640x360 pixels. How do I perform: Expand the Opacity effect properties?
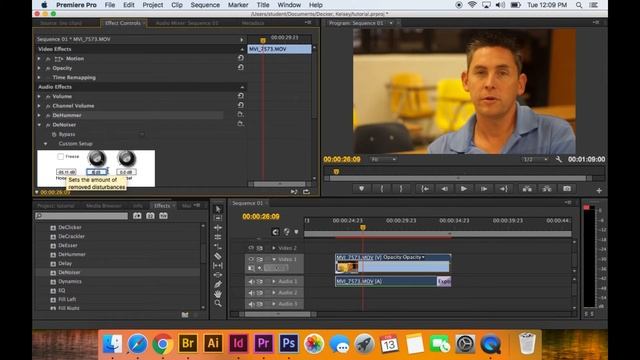coord(39,68)
